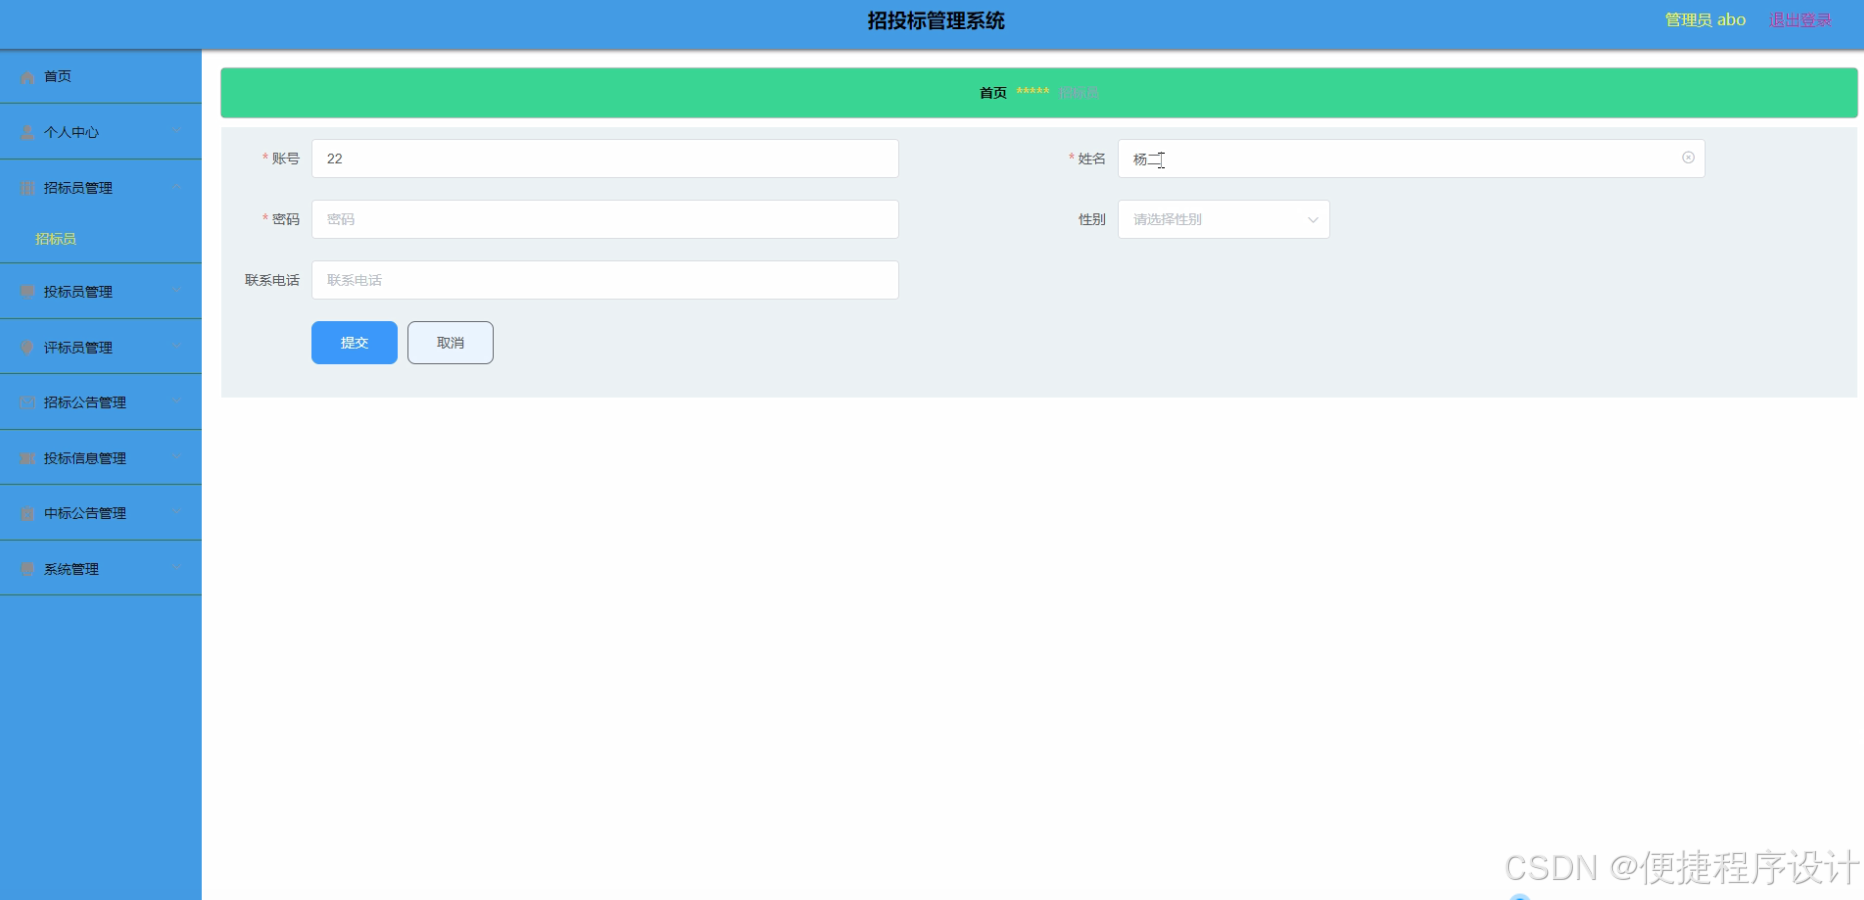This screenshot has width=1864, height=900.
Task: Expand the 系统管理 menu chevron
Action: pos(176,568)
